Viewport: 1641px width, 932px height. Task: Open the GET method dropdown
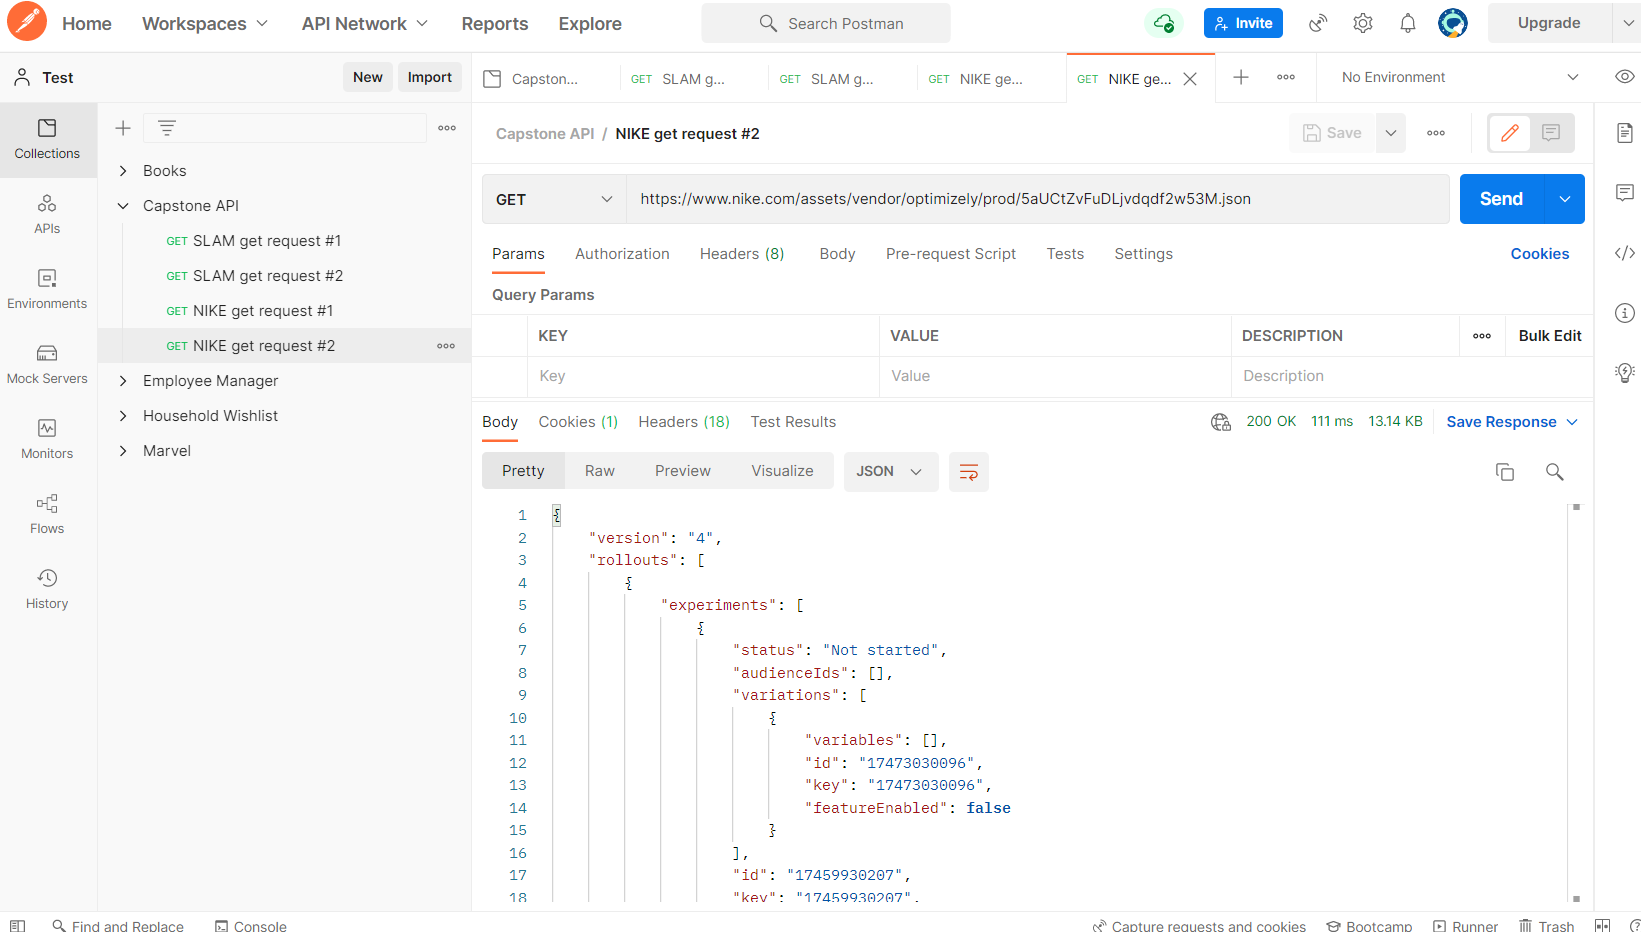(x=554, y=199)
